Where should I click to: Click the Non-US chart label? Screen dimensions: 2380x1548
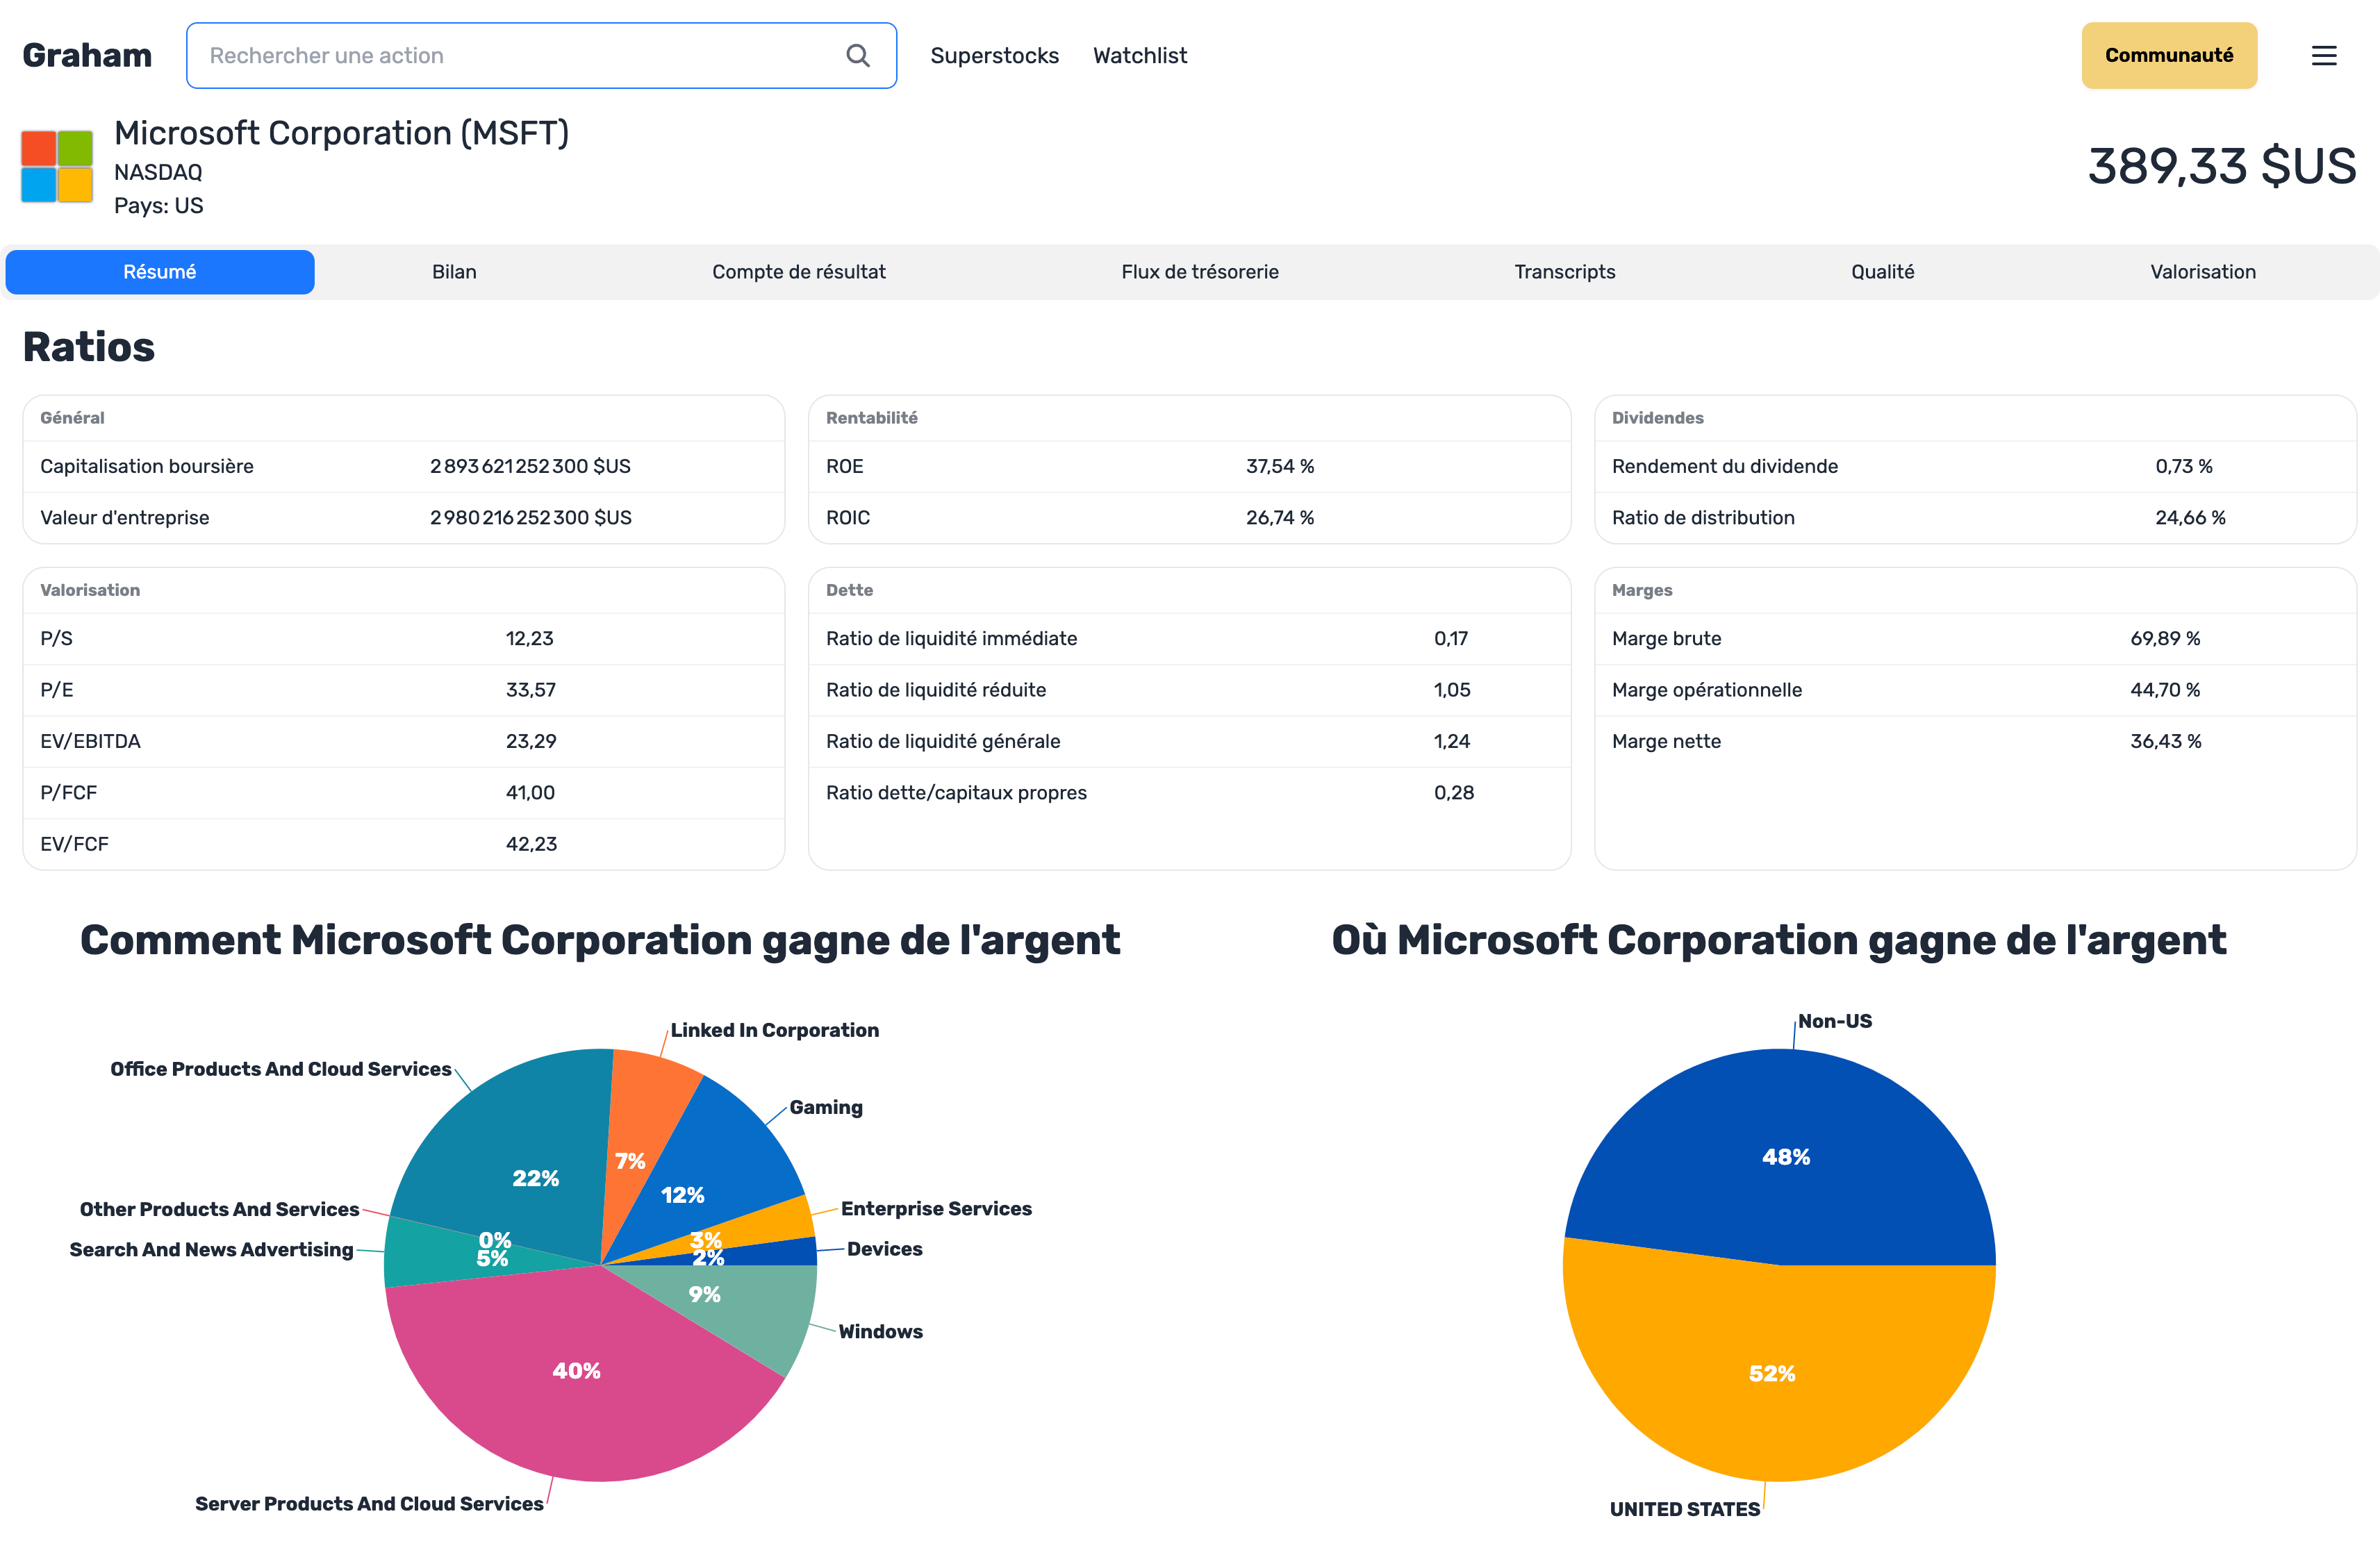tap(1835, 1021)
